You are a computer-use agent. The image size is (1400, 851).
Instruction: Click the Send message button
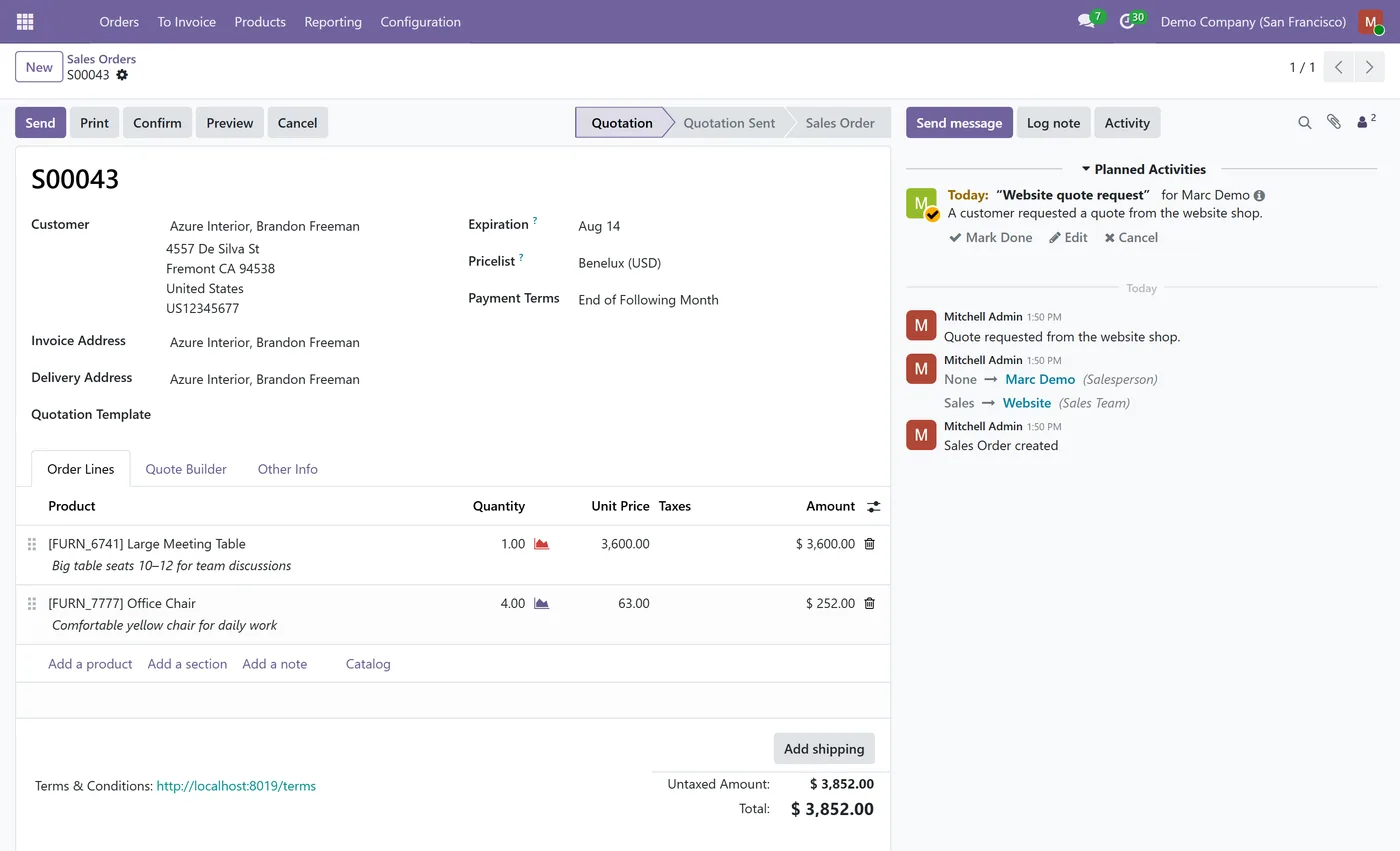(x=959, y=123)
